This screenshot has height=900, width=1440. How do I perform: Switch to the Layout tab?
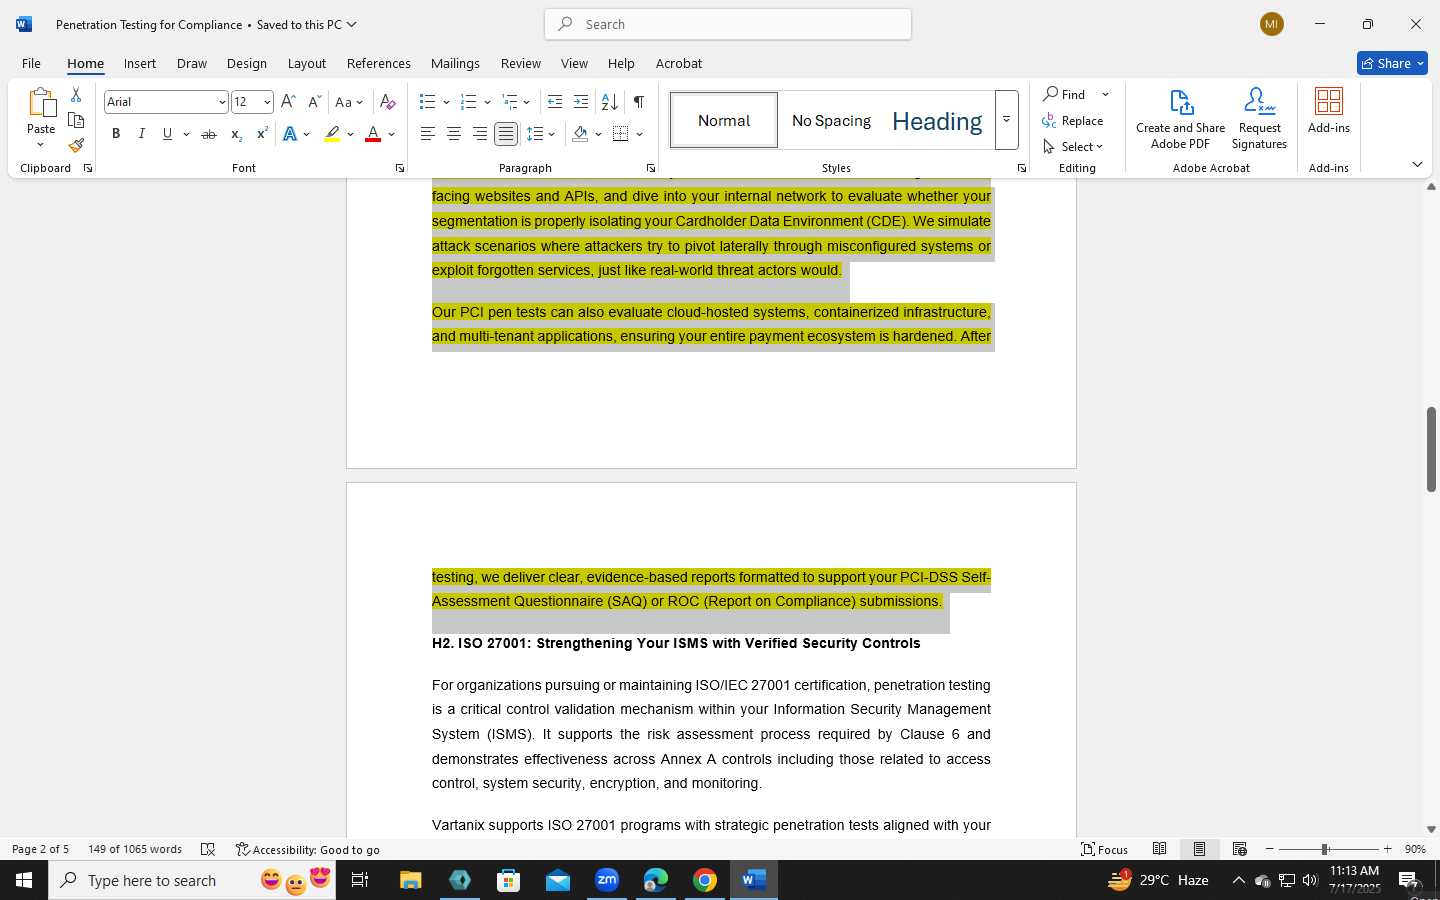307,63
